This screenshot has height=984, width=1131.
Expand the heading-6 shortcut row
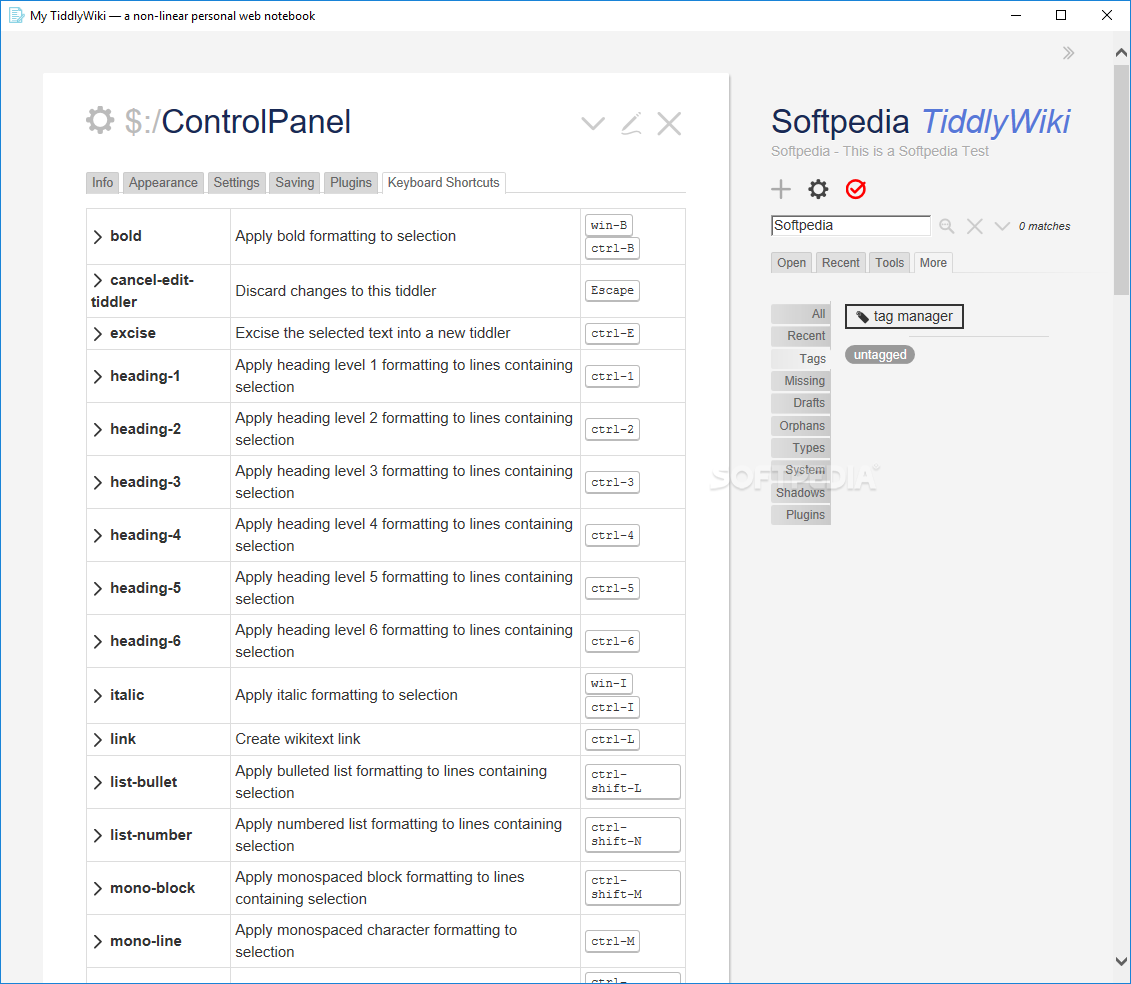pyautogui.click(x=98, y=641)
